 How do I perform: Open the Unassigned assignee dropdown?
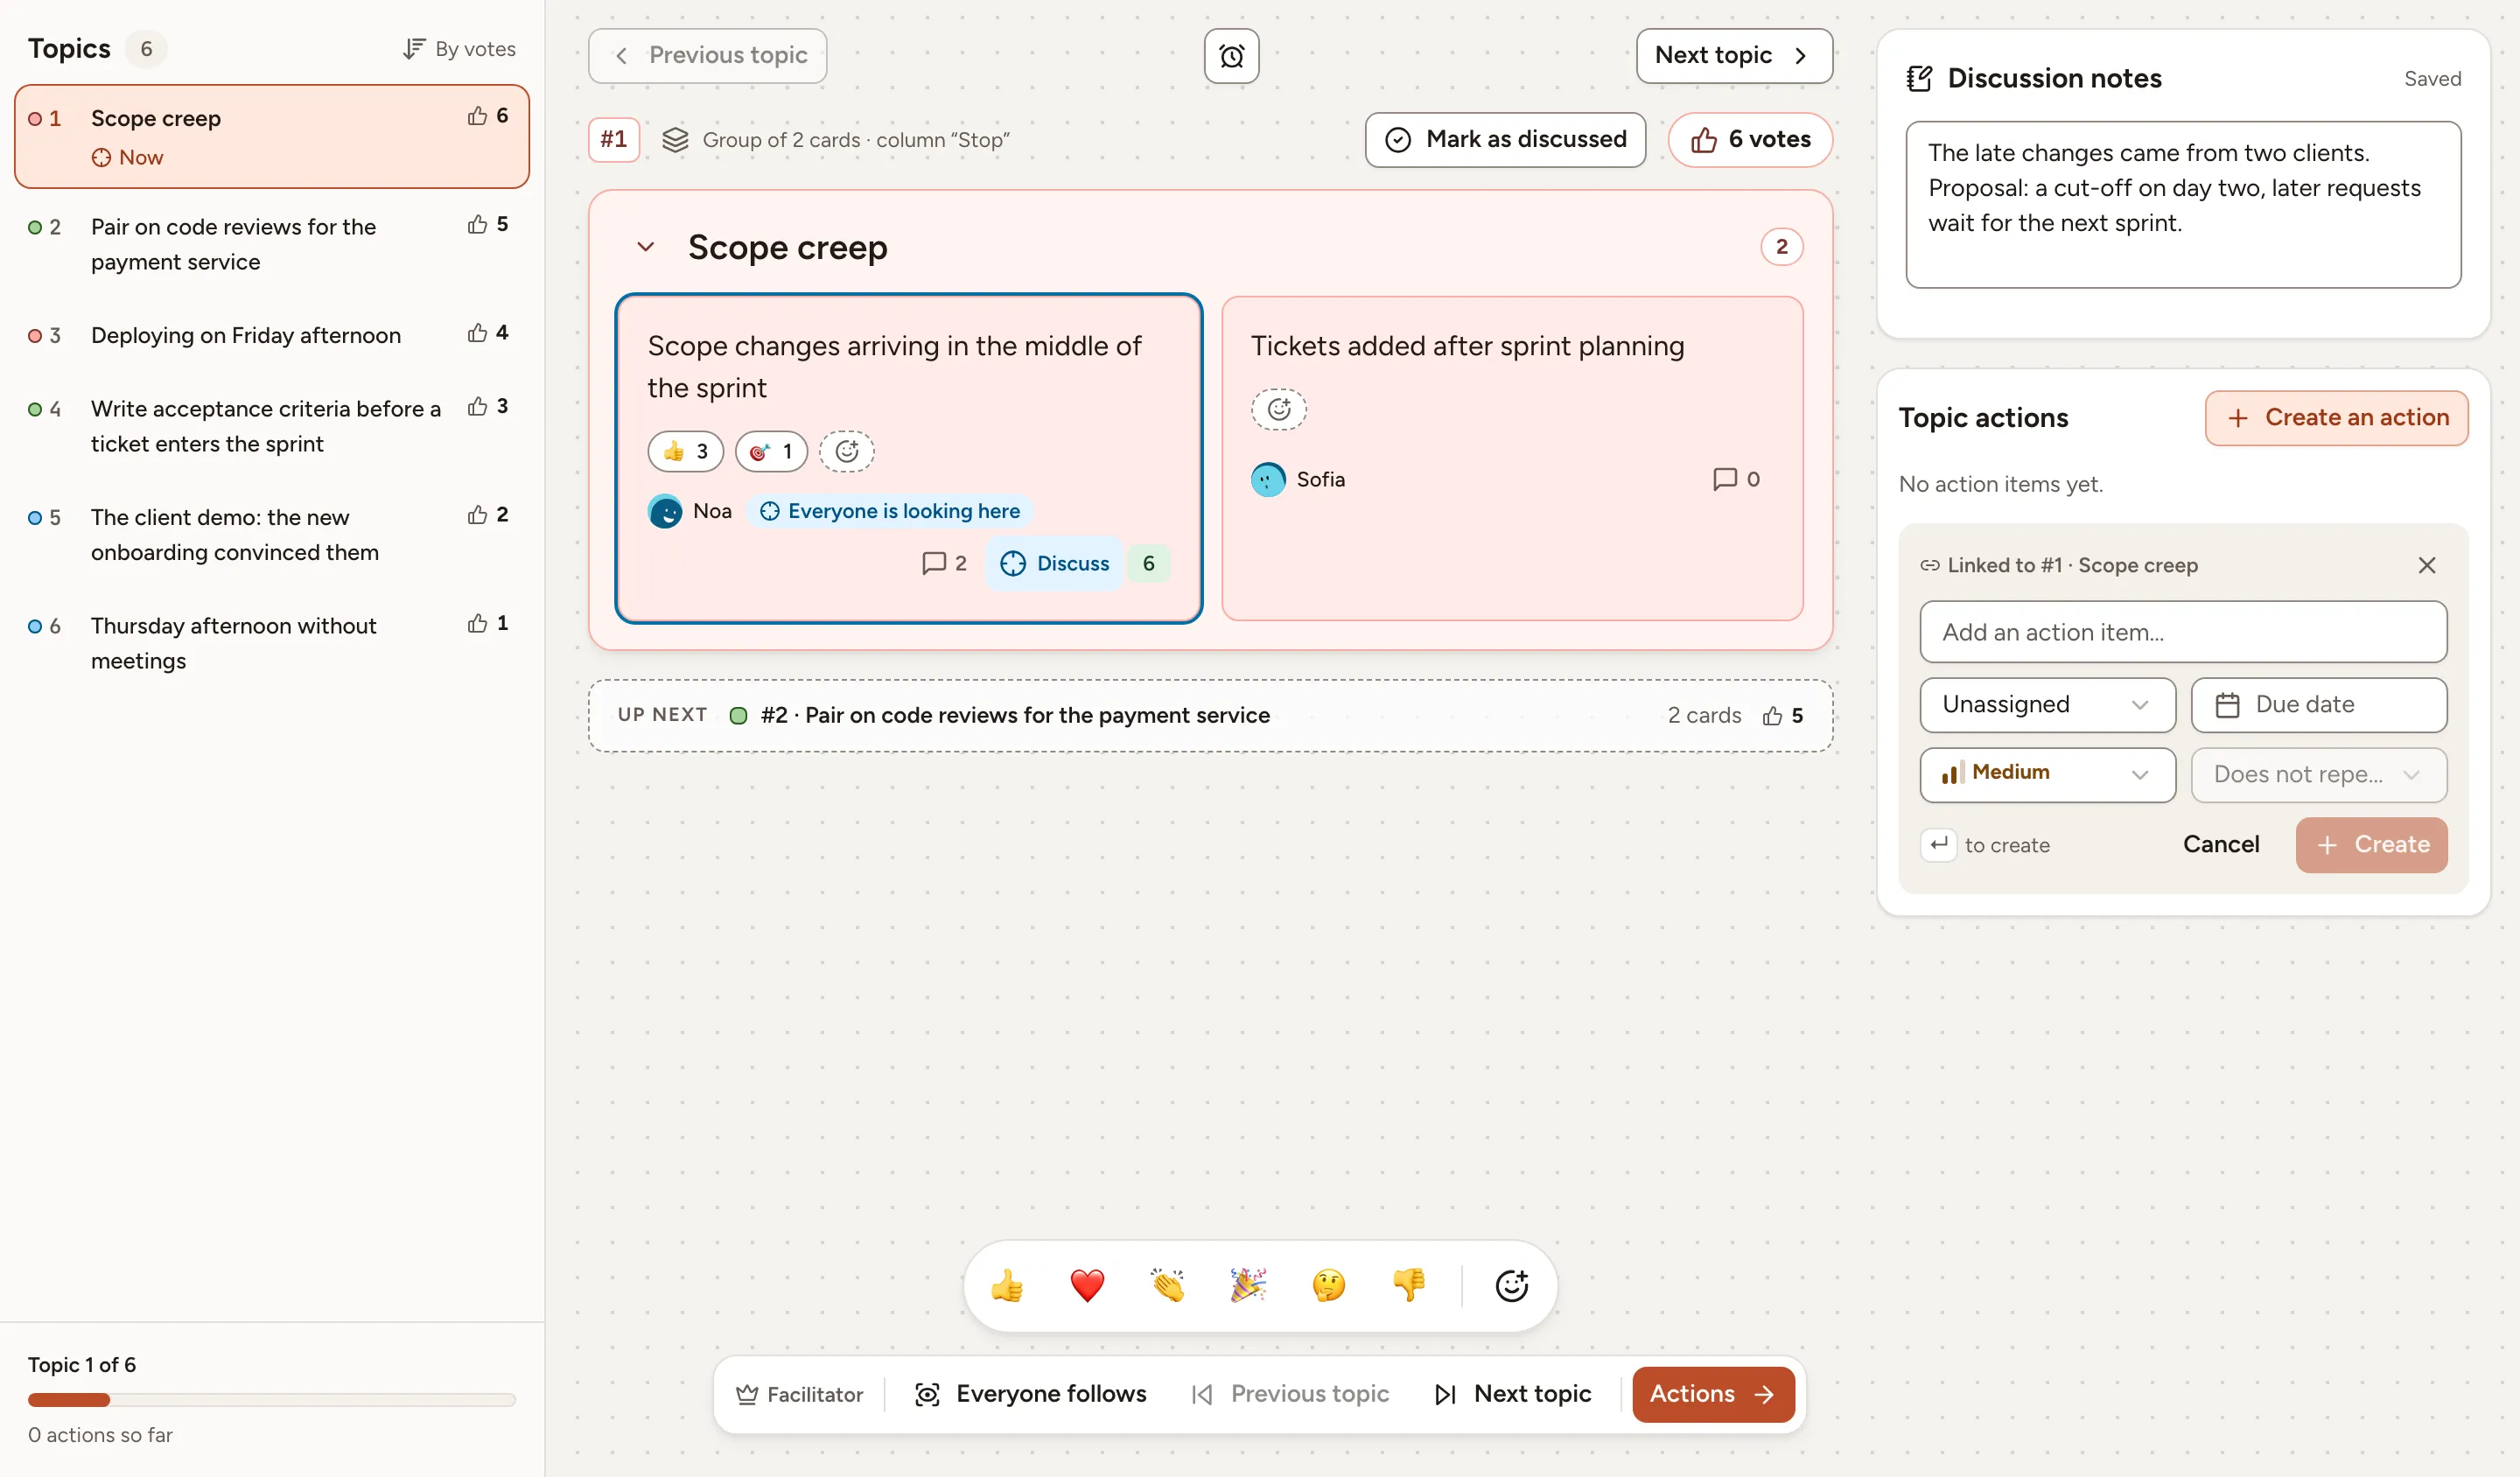click(x=2047, y=705)
